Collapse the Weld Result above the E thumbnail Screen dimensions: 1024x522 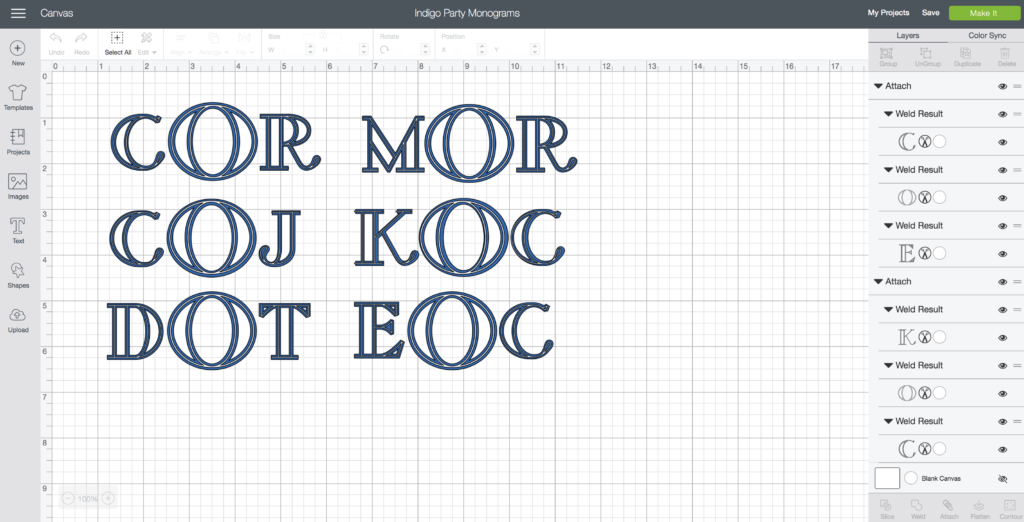(888, 226)
